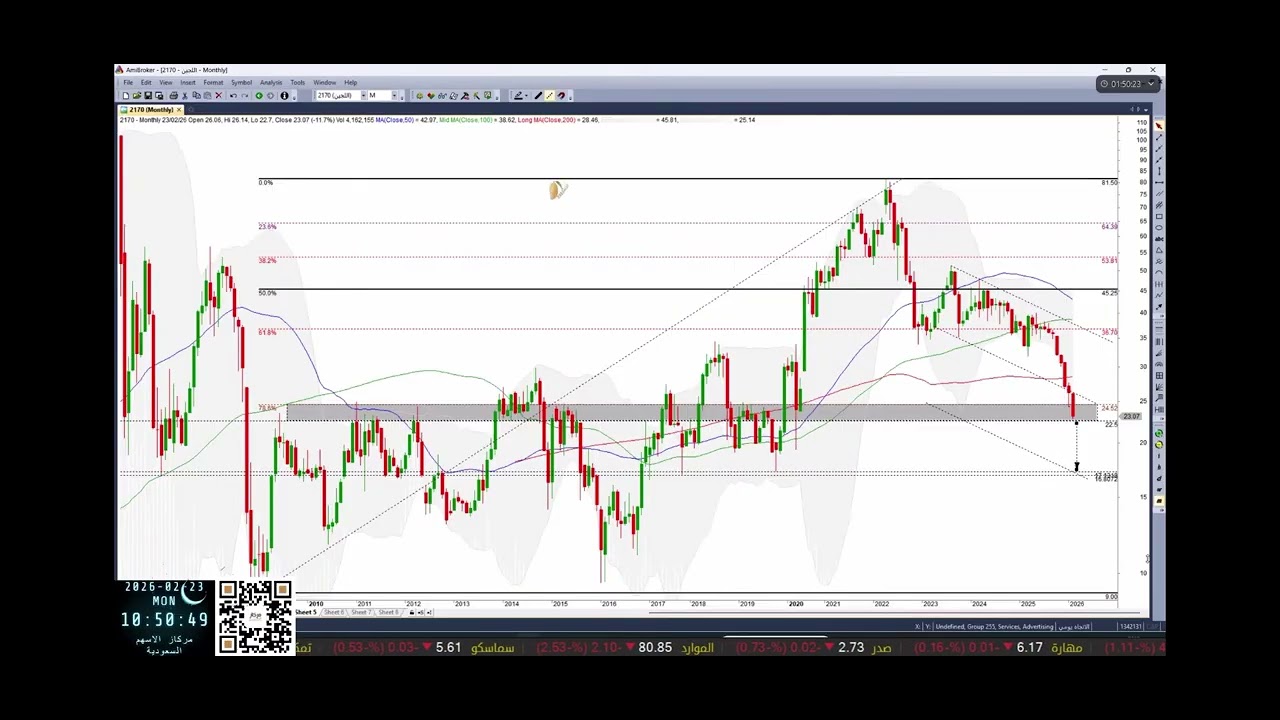Image resolution: width=1280 pixels, height=720 pixels.
Task: Click the red snap magnet icon
Action: coord(561,95)
